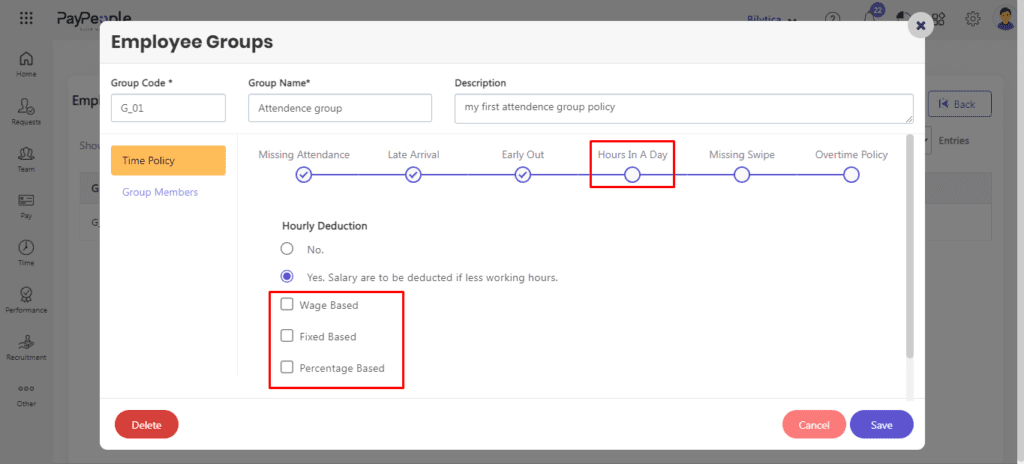Expand the Bilytica company dropdown
1024x464 pixels.
(x=773, y=19)
